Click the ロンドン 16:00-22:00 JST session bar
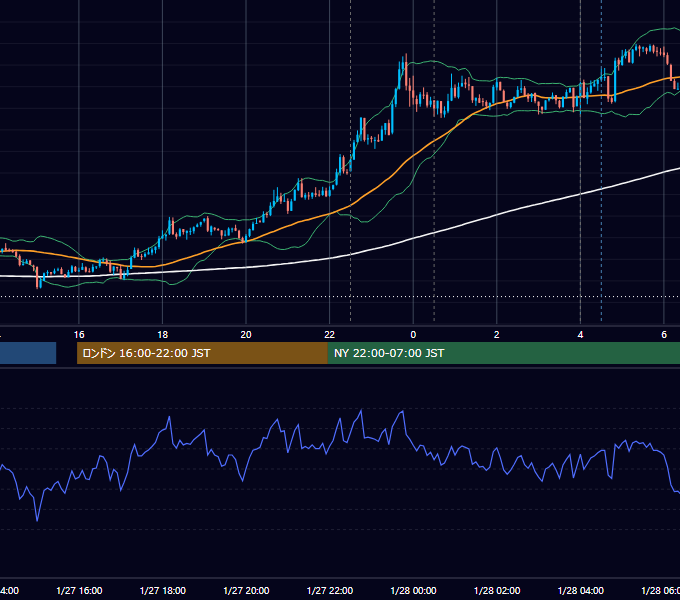Viewport: 680px width, 600px height. pyautogui.click(x=202, y=353)
